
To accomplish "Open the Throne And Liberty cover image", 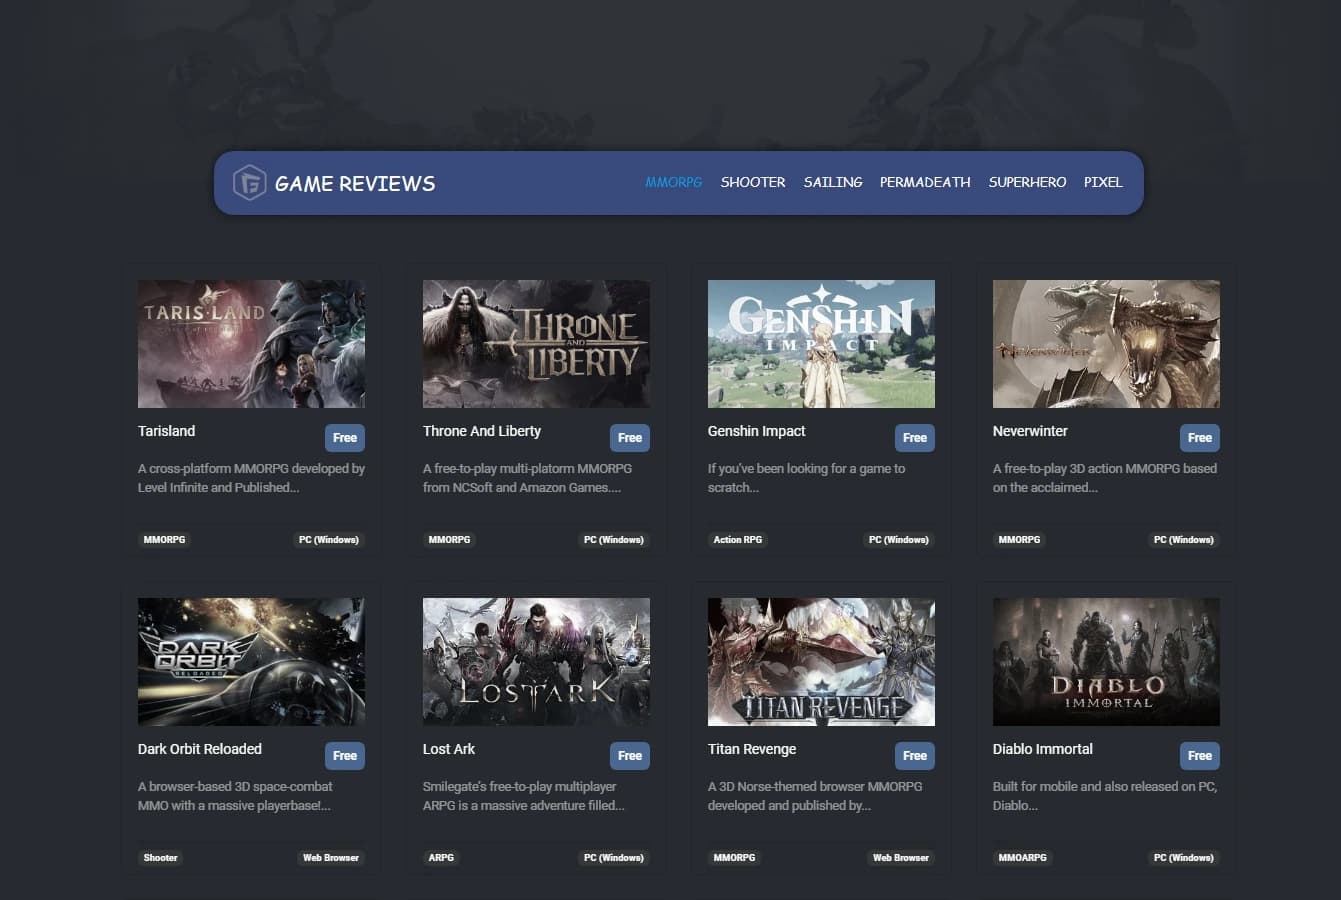I will pyautogui.click(x=536, y=343).
